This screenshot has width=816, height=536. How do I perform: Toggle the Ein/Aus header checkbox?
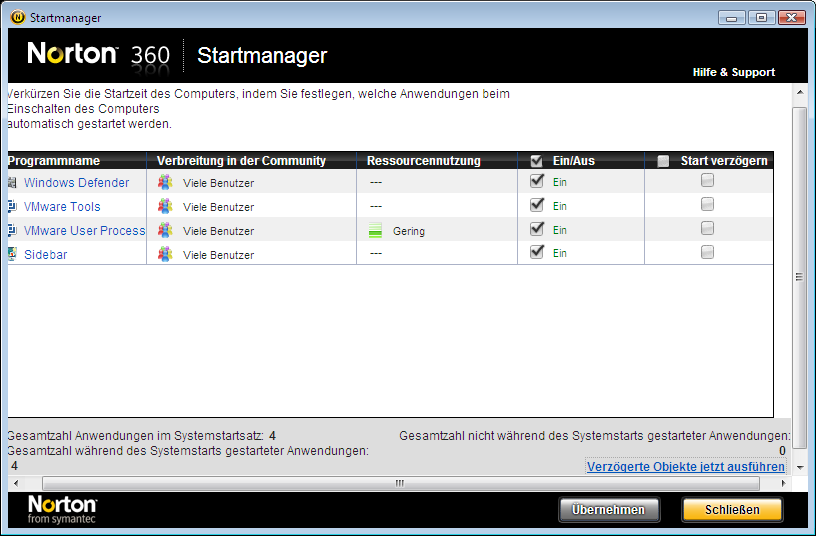point(536,161)
